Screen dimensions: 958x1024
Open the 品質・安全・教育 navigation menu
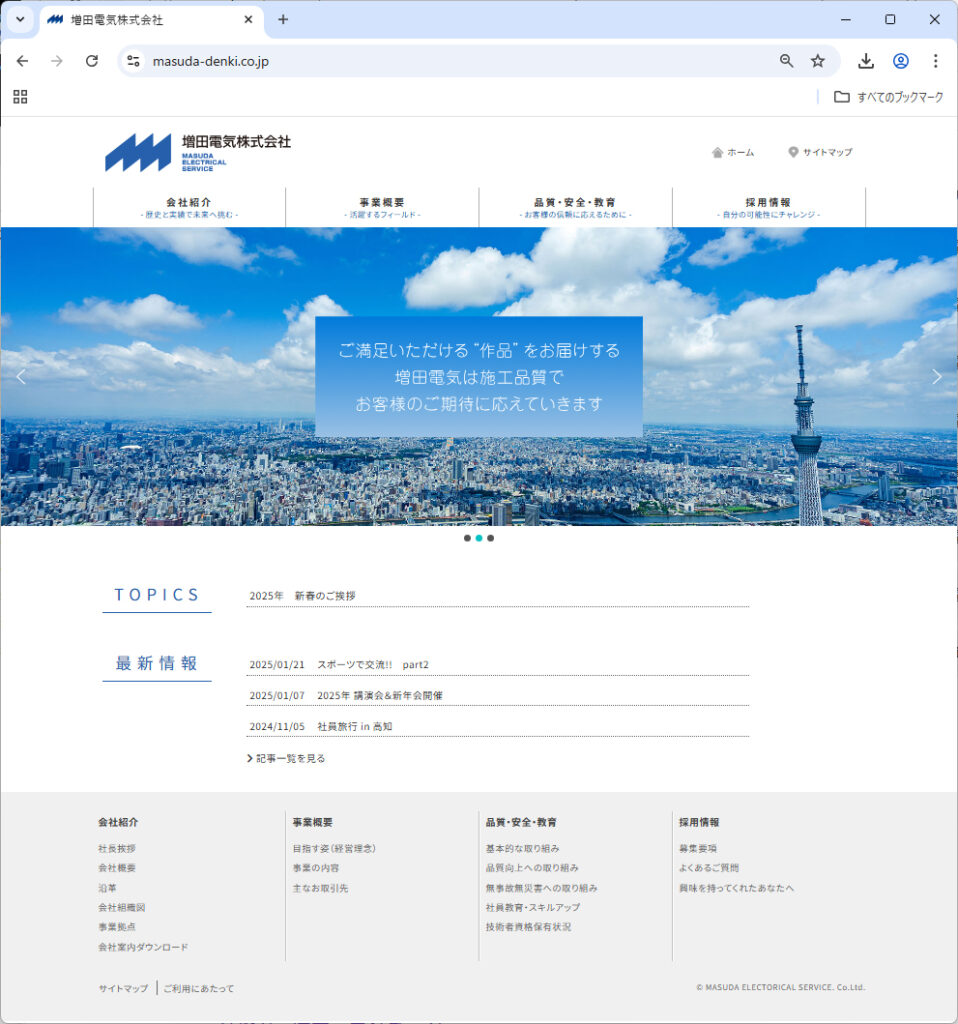click(575, 207)
